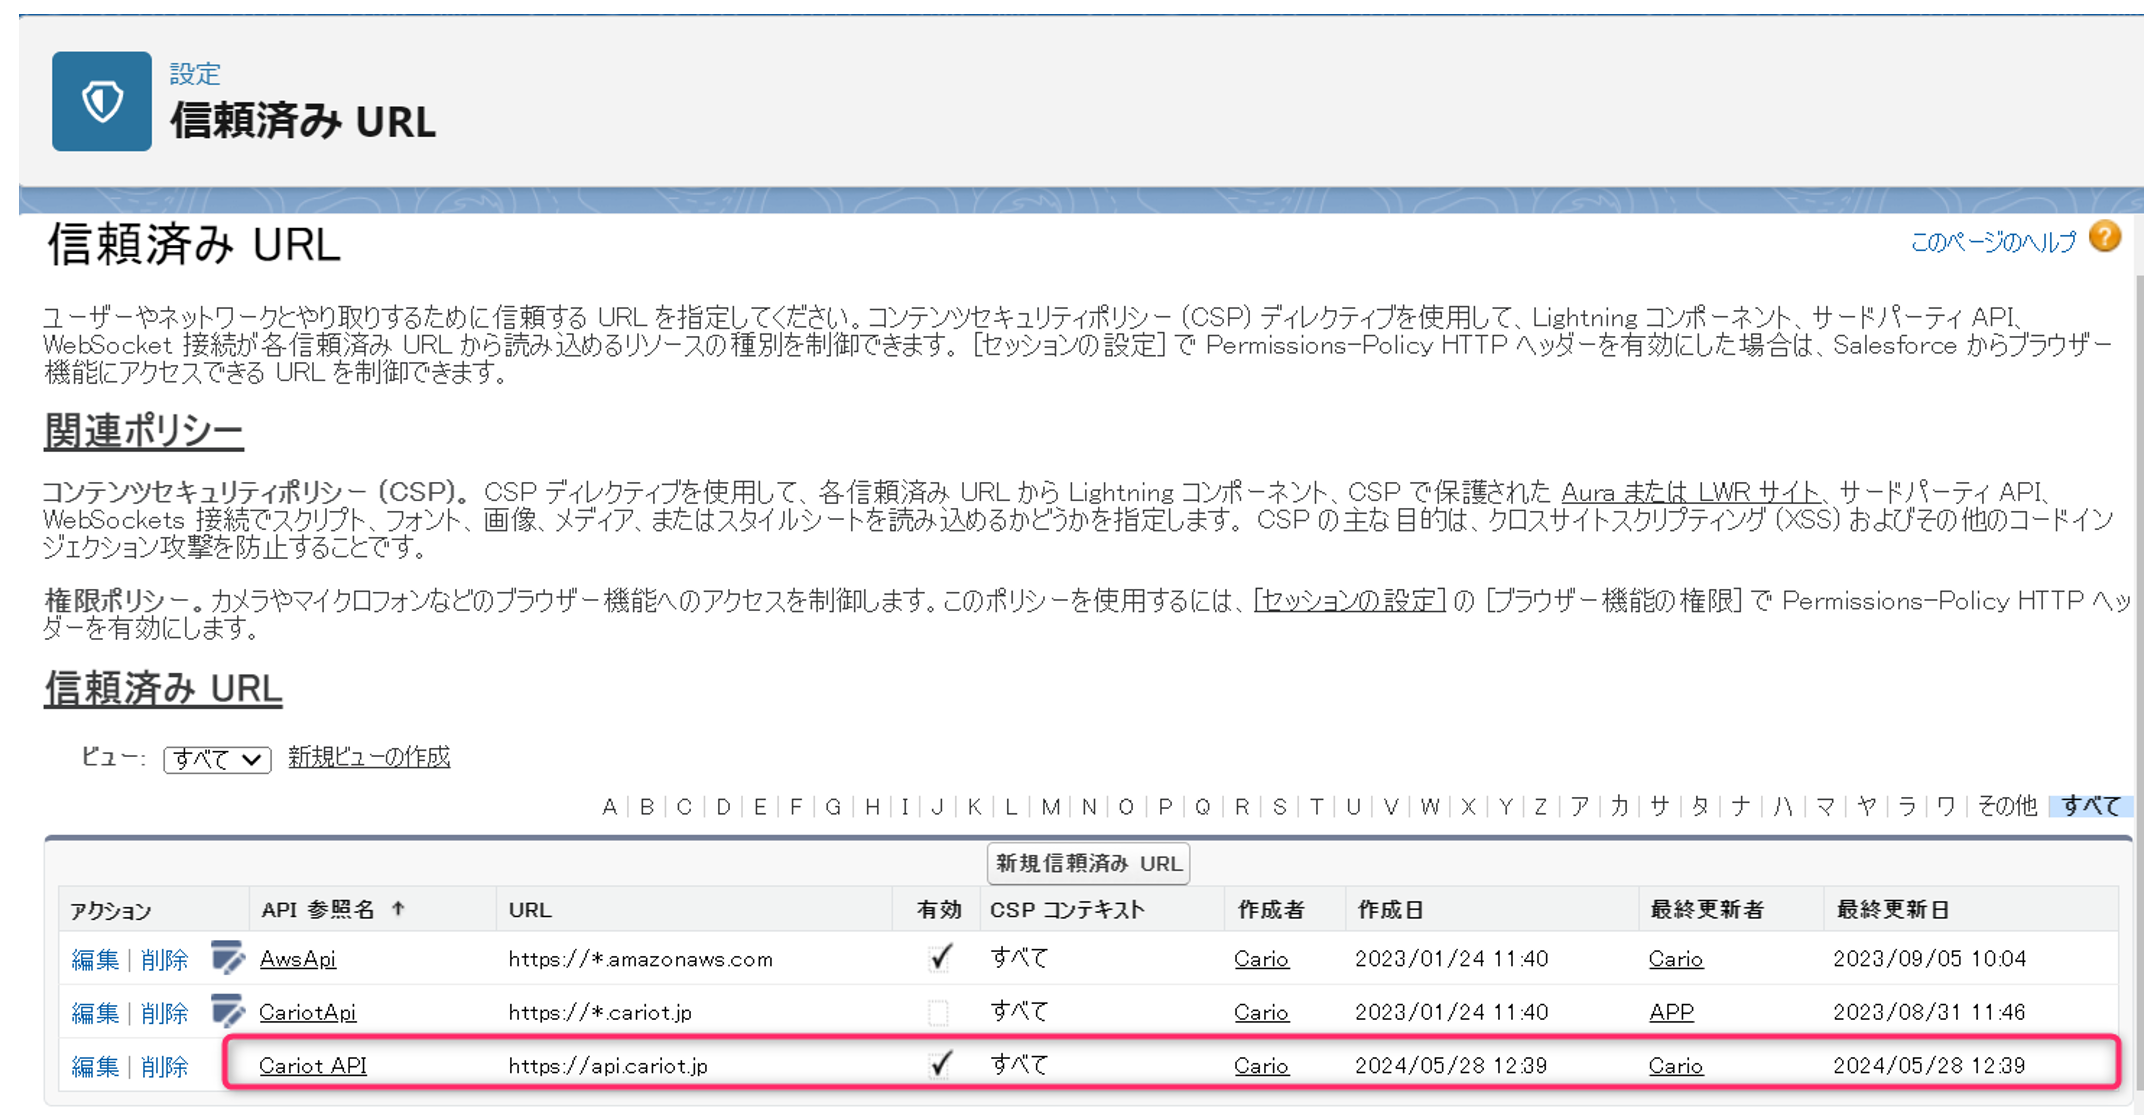Image resolution: width=2156 pixels, height=1115 pixels.
Task: Filter list by カ kana index
Action: pyautogui.click(x=1619, y=807)
